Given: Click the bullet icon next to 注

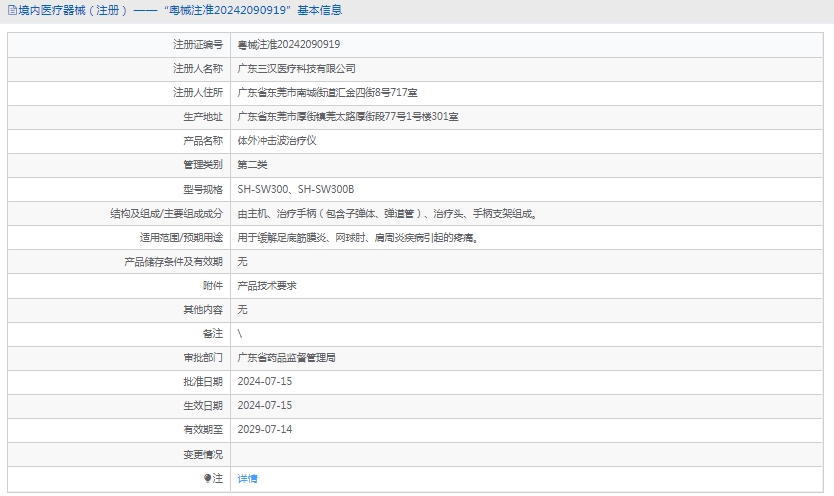Looking at the screenshot, I should point(208,478).
